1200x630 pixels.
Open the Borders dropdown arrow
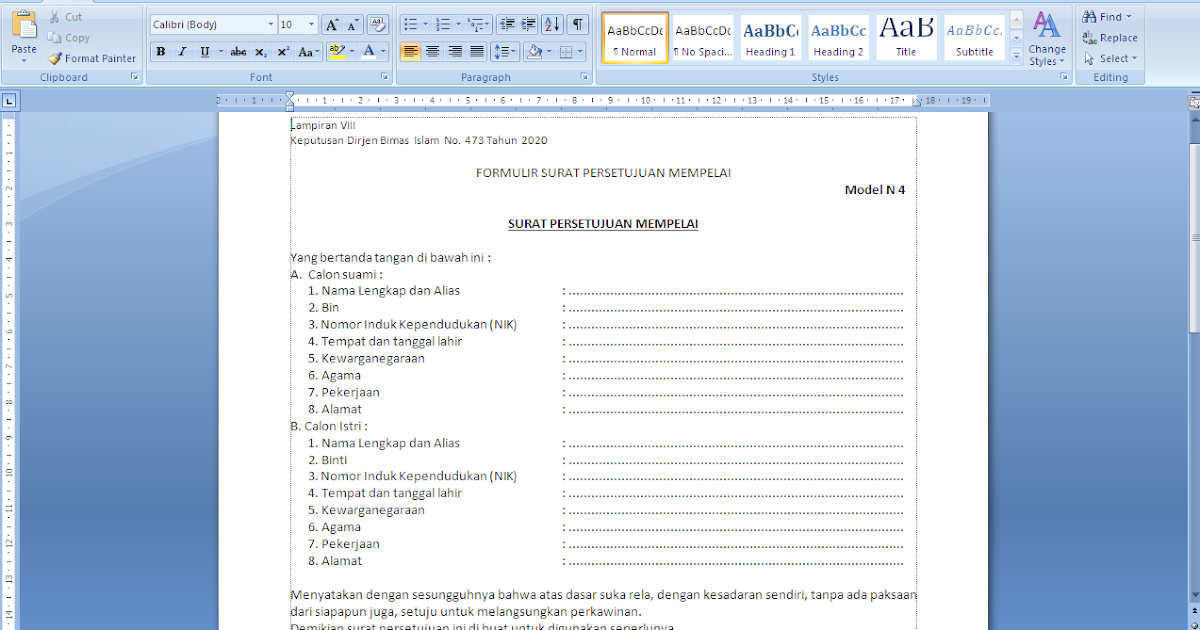click(582, 51)
